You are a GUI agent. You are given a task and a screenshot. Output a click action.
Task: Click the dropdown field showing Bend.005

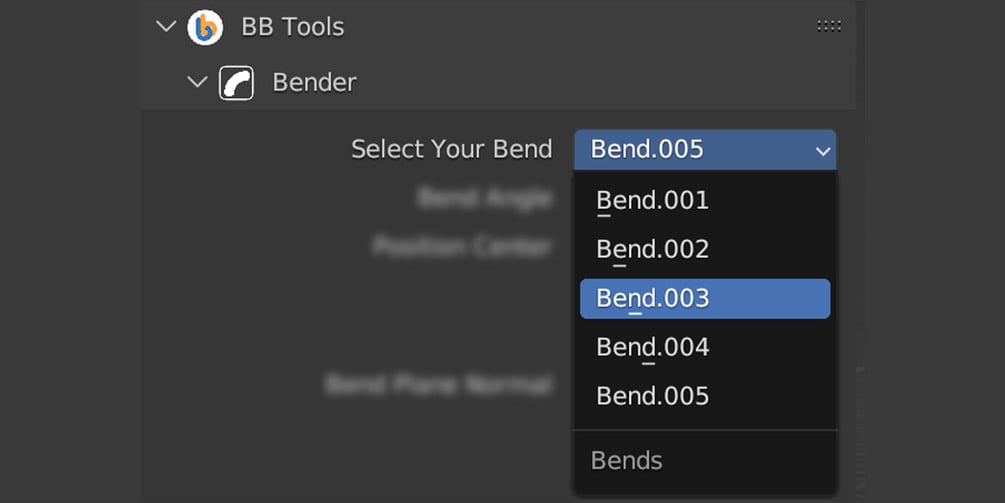[690, 150]
